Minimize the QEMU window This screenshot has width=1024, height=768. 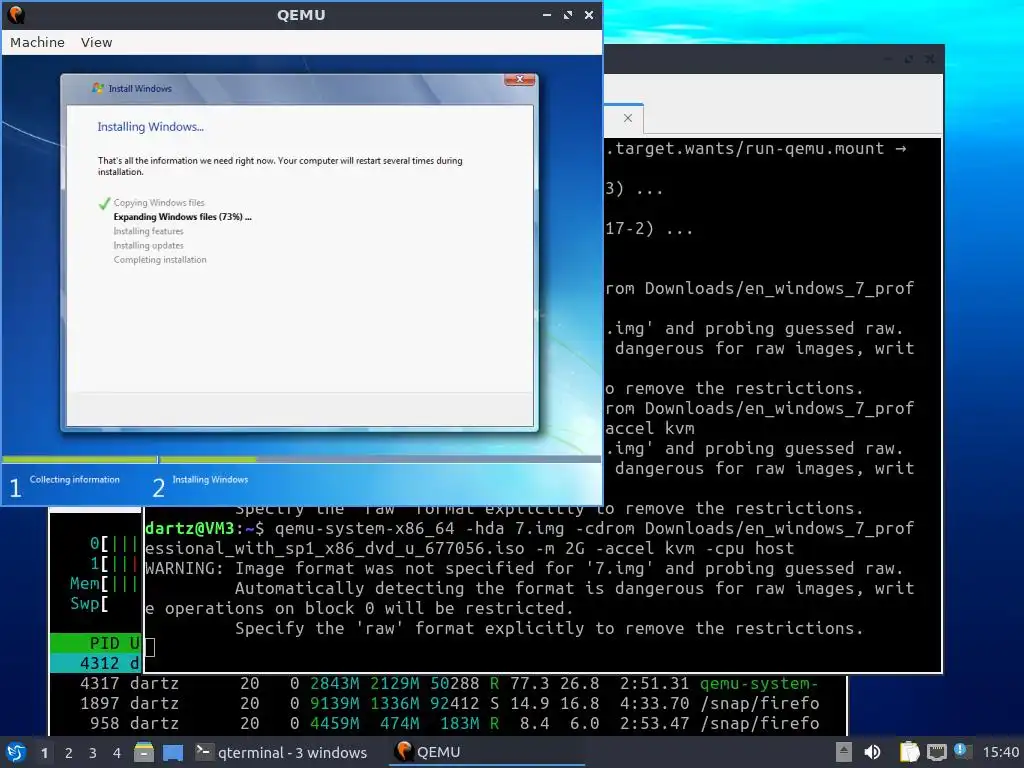tap(547, 14)
